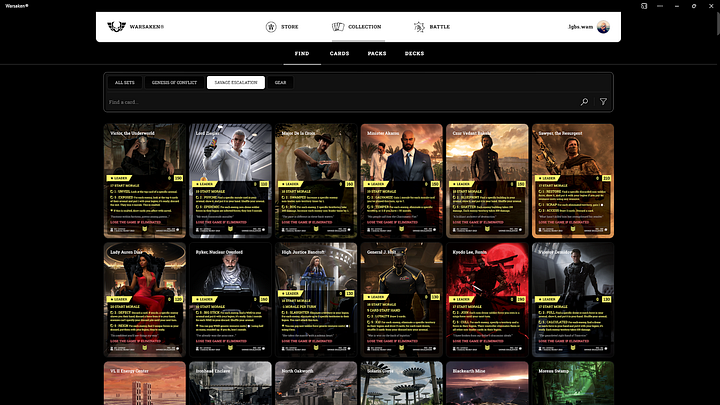Screen dimensions: 720x405
Task: Click the search magnifier icon
Action: 584,102
